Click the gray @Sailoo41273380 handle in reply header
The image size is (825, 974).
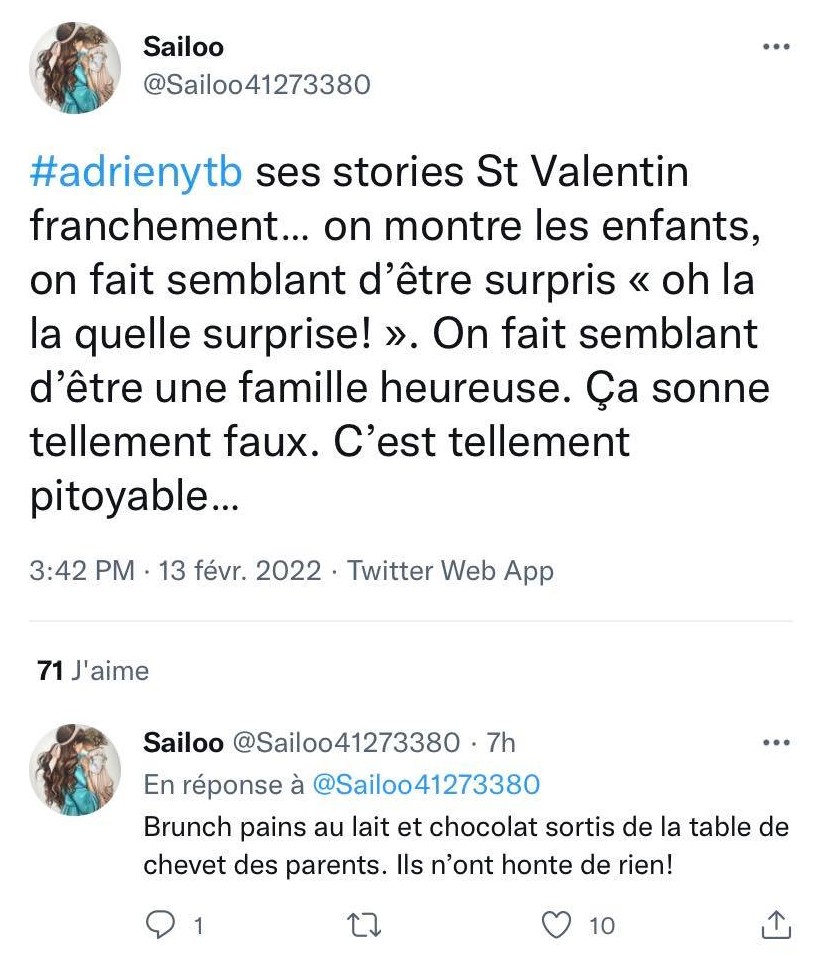pos(347,742)
